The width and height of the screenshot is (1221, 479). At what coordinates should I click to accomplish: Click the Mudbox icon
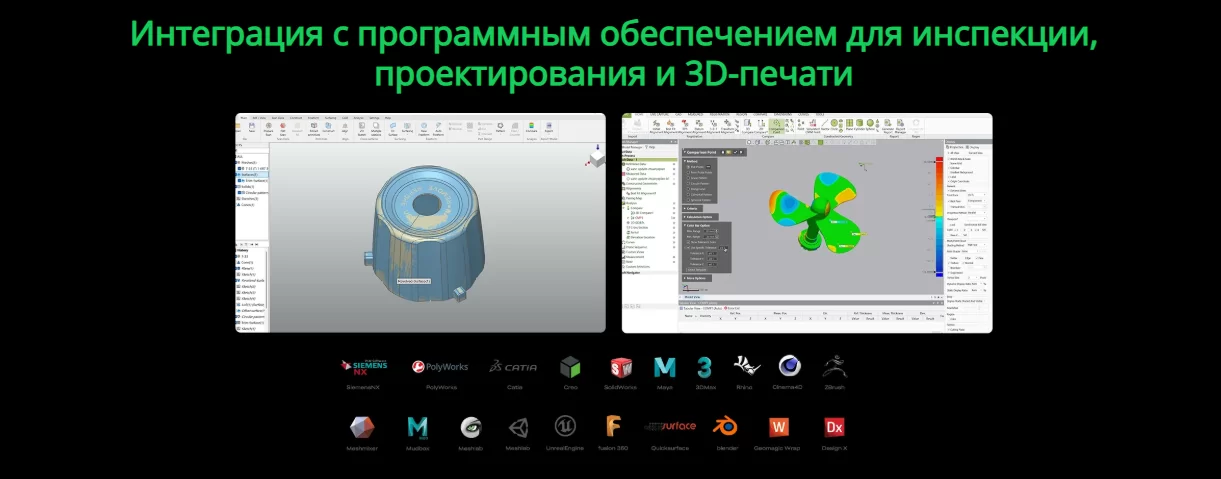[418, 428]
